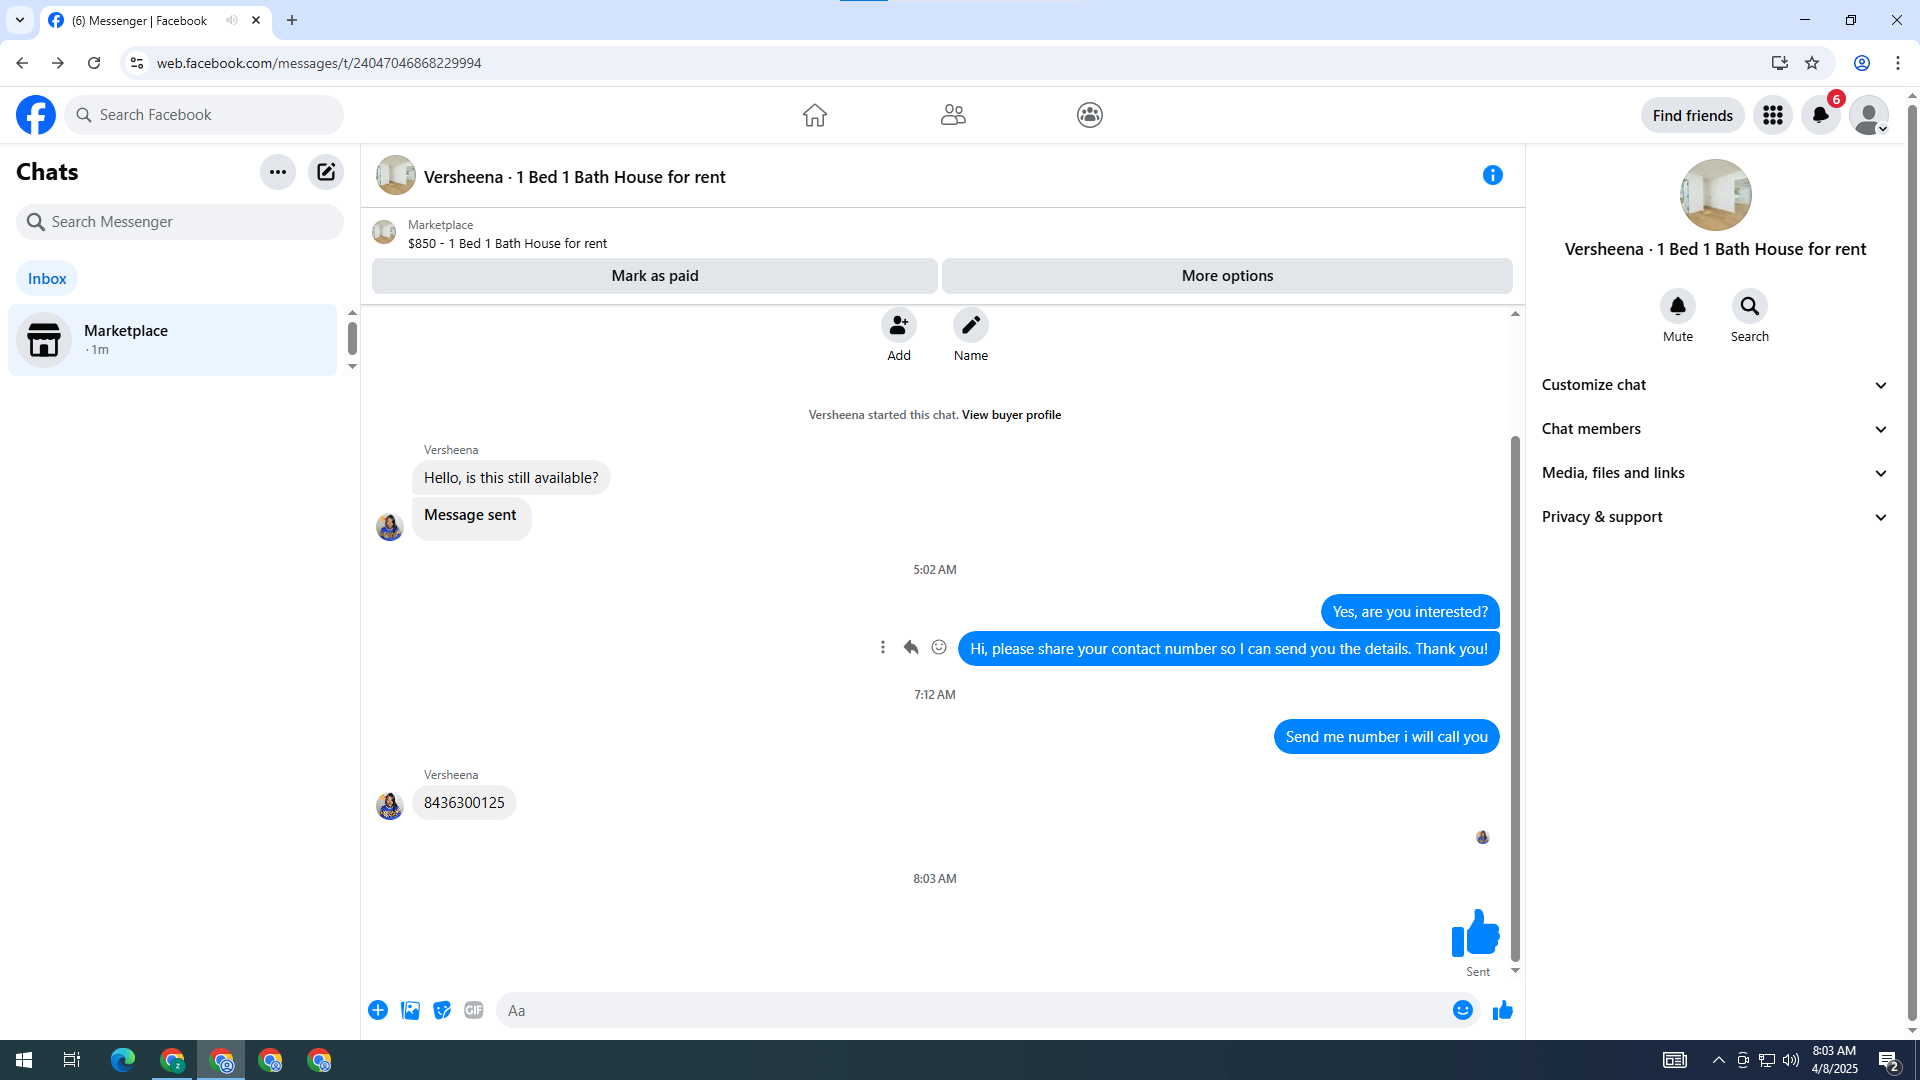This screenshot has height=1080, width=1920.
Task: Expand Chat members section
Action: [1714, 429]
